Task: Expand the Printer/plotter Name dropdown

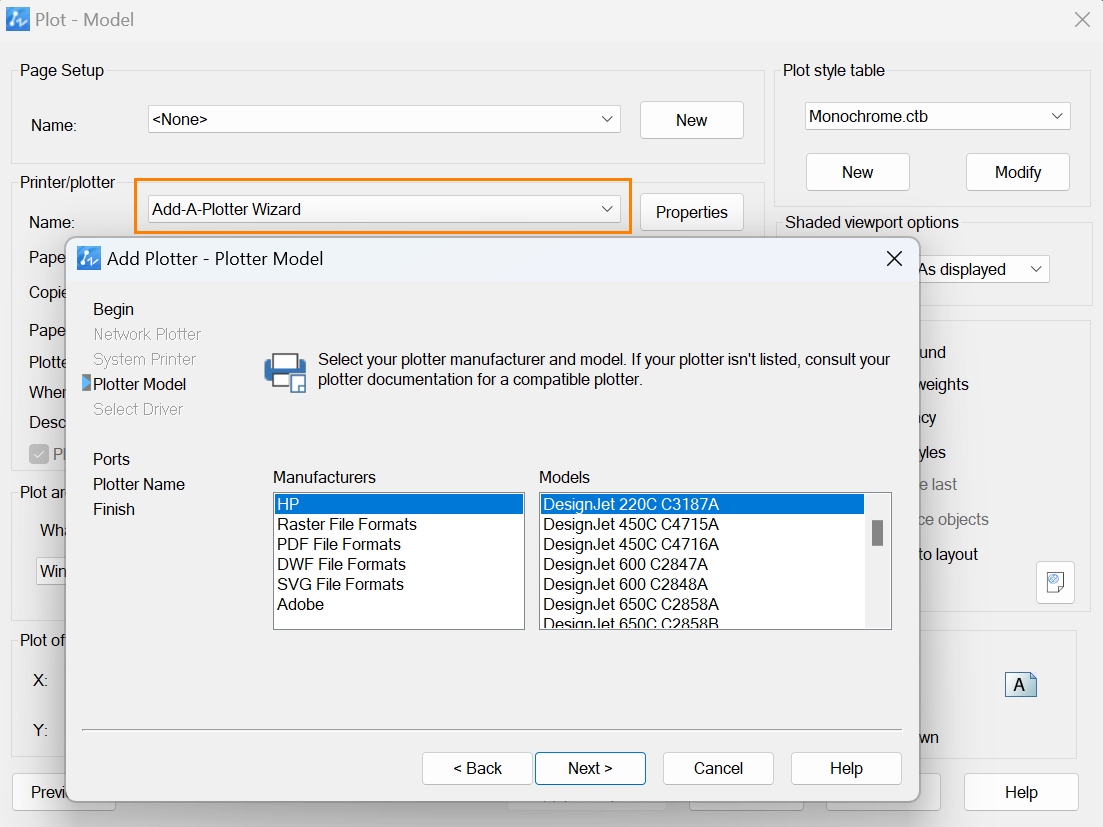Action: (384, 209)
